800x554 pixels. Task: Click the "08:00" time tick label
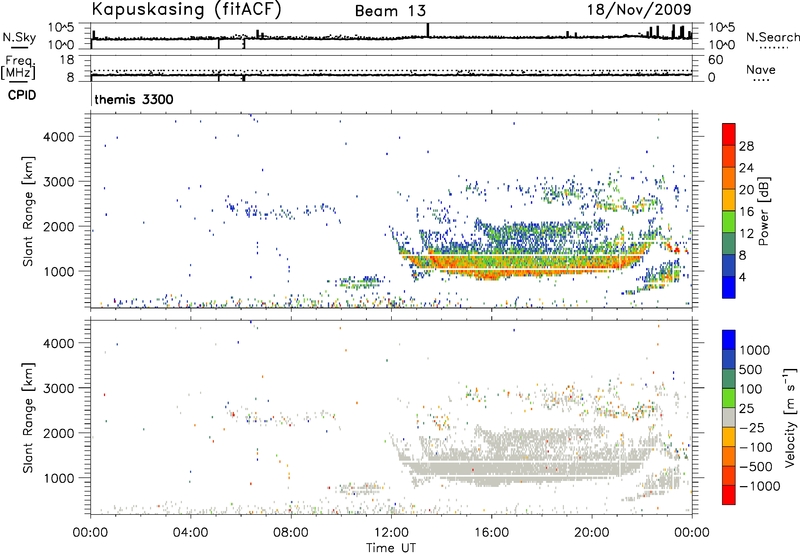291,533
